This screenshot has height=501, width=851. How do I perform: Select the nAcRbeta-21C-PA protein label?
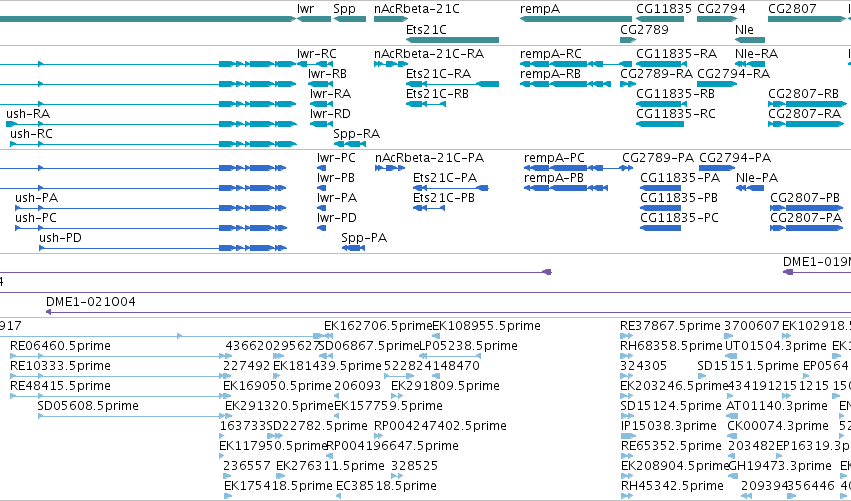[429, 158]
